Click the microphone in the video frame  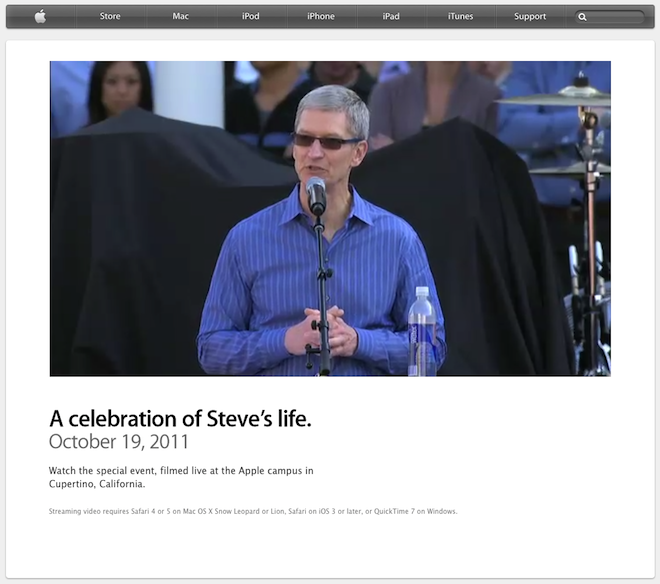point(316,195)
